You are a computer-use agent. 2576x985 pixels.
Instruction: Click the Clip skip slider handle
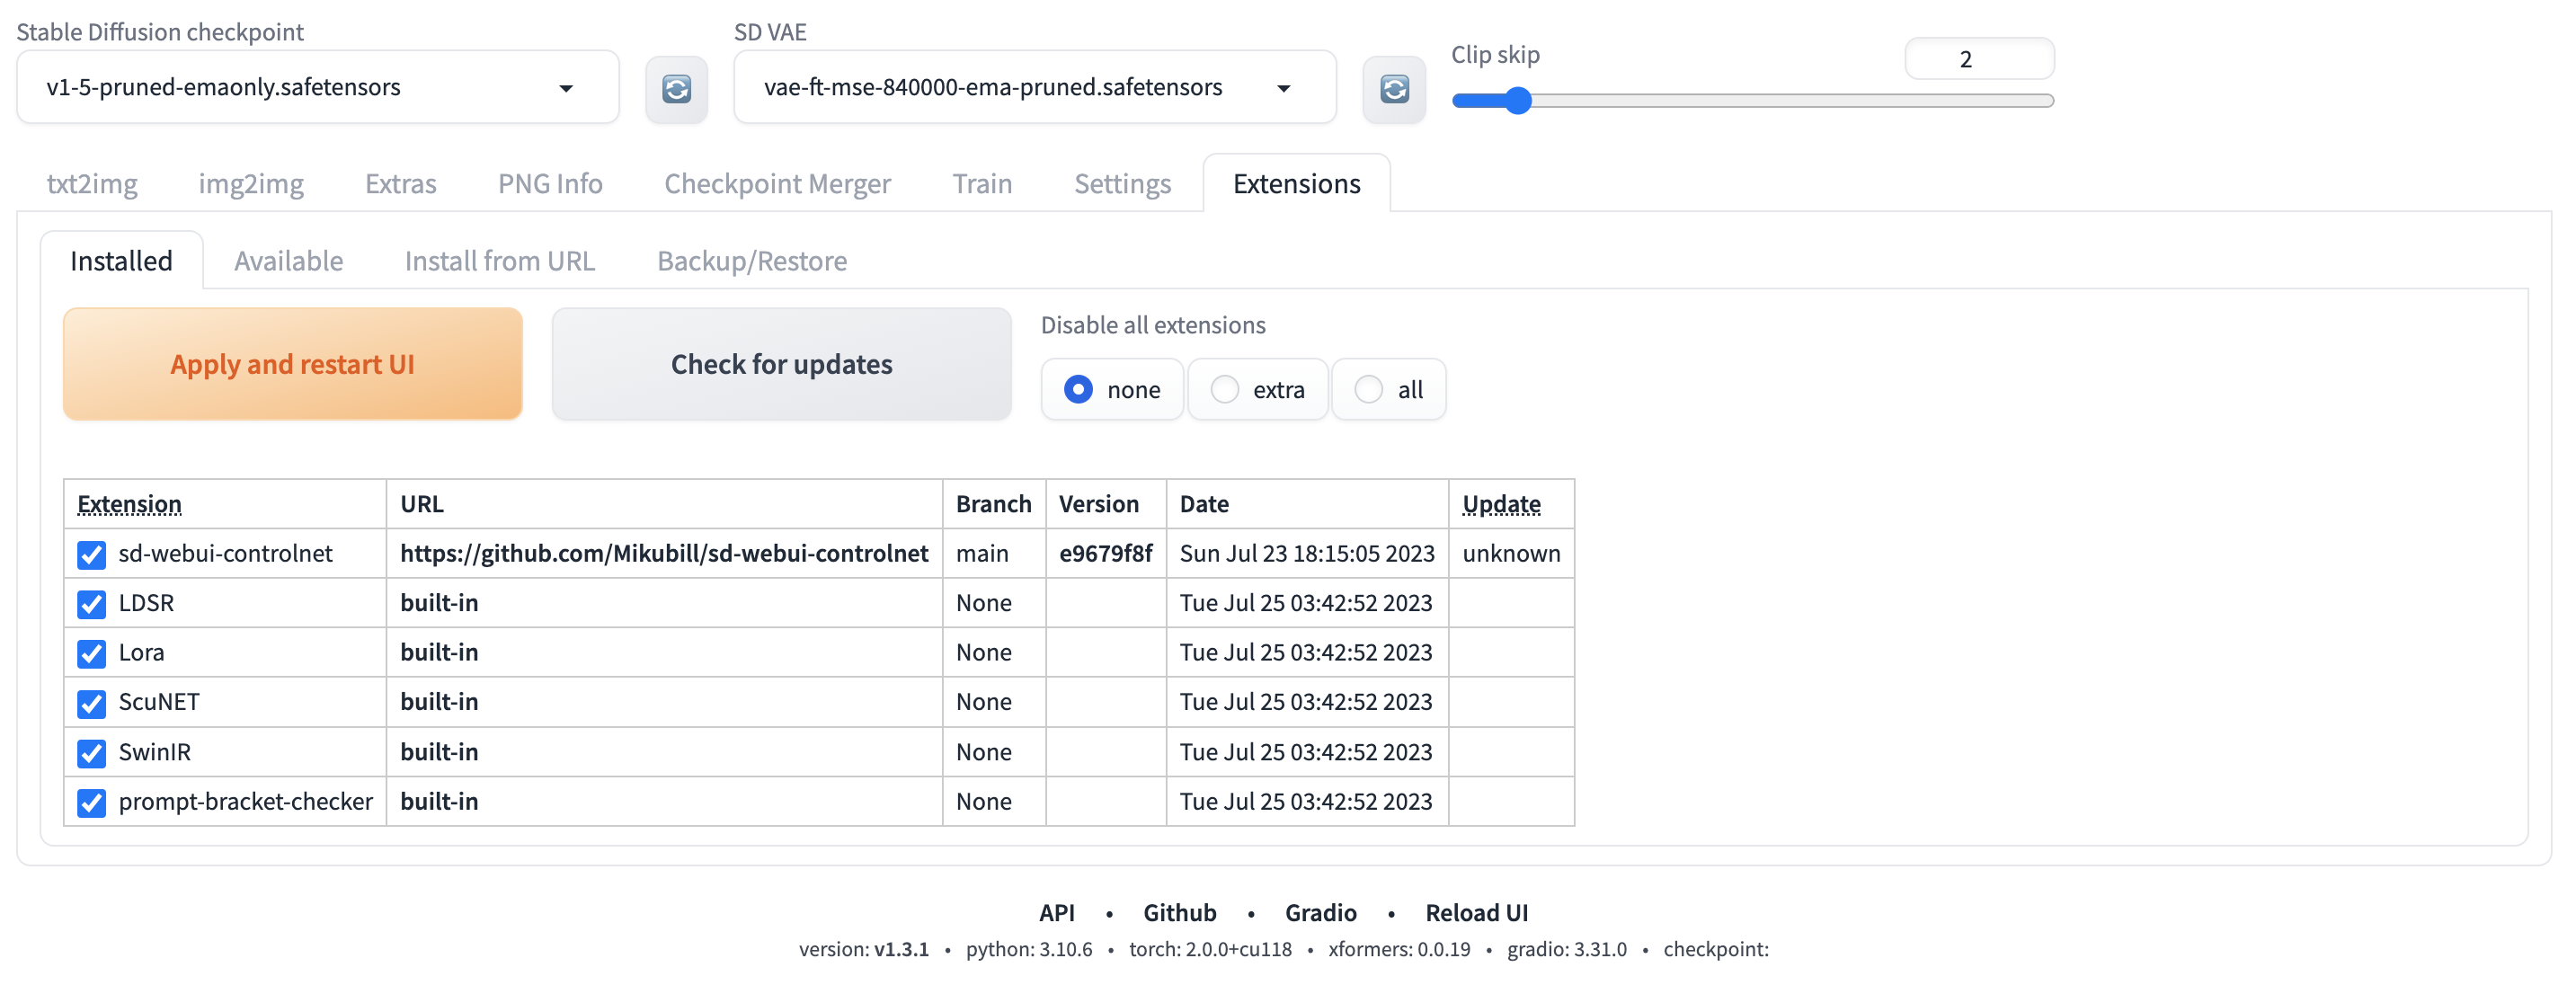point(1517,101)
